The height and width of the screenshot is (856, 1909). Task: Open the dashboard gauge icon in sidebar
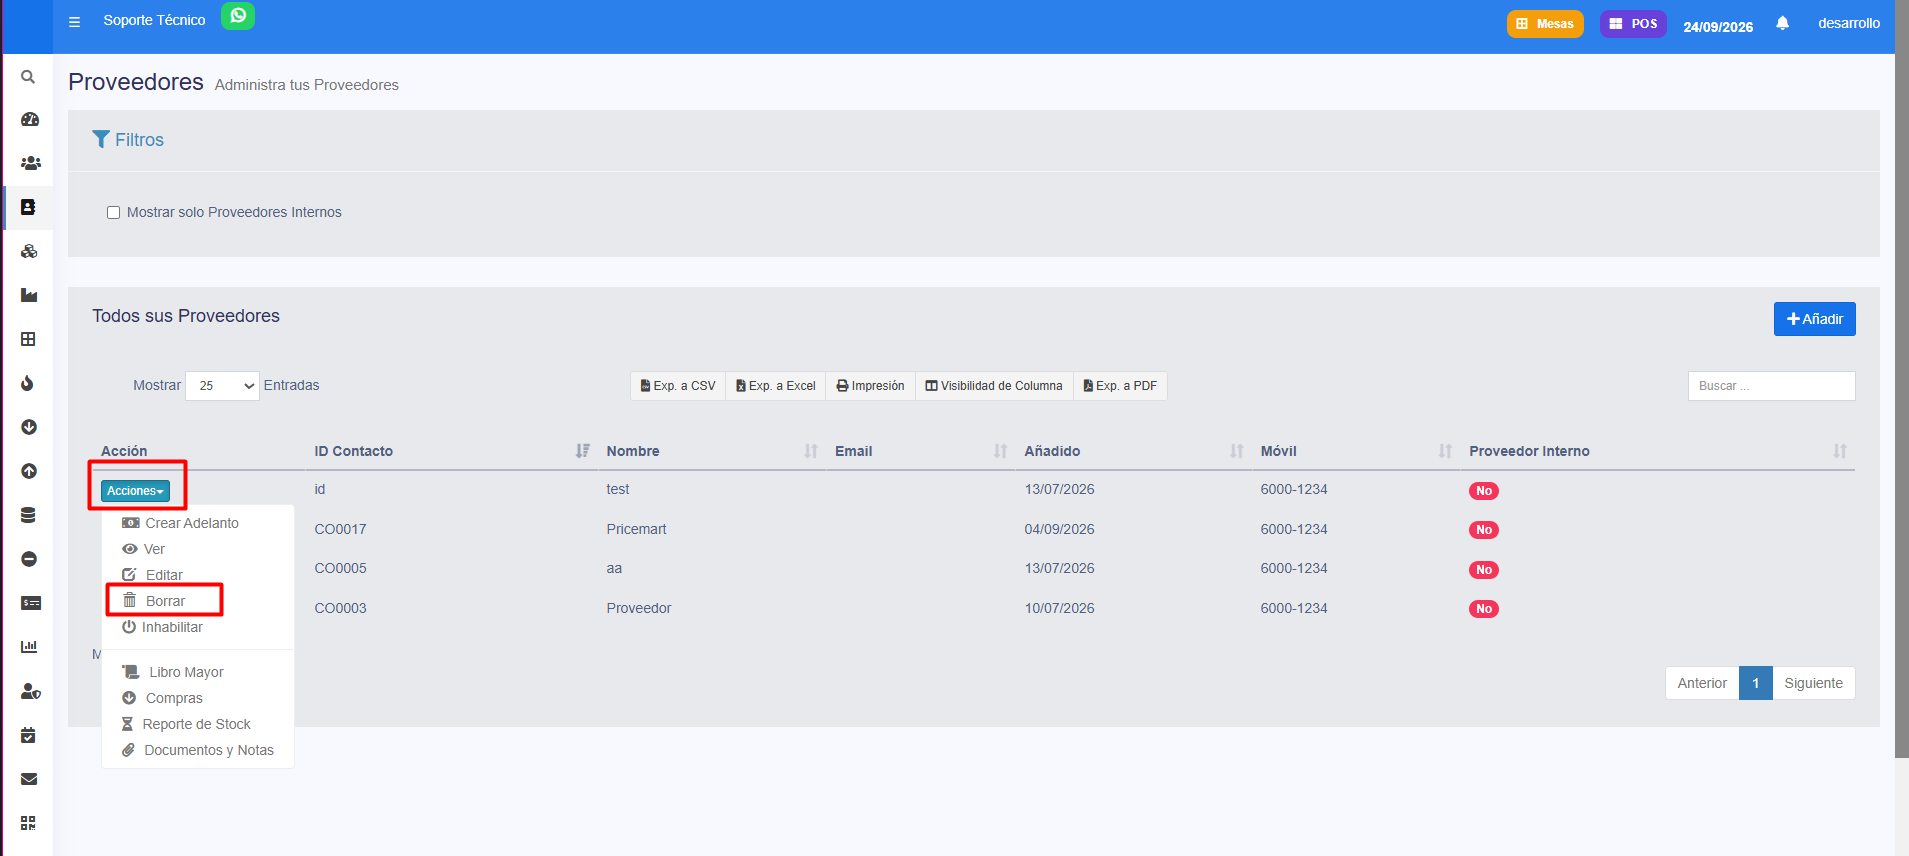pos(29,119)
